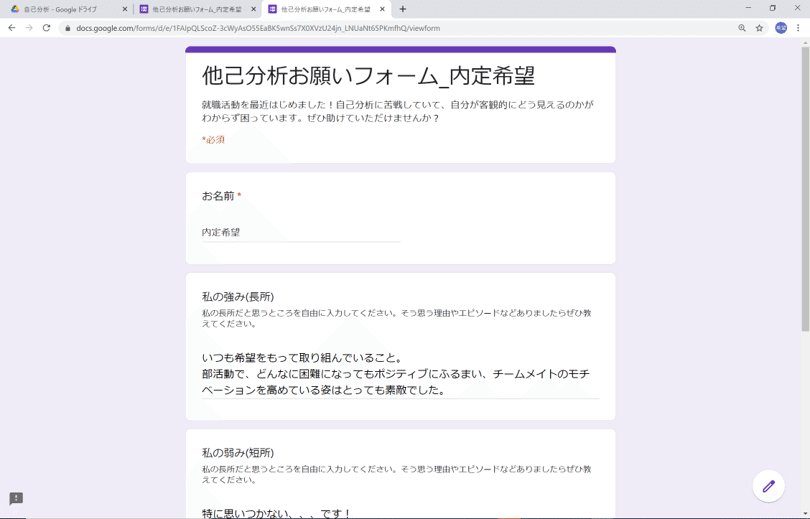Click the 私の弱み(短所) question heading
Screen dimensions: 810x519
click(x=238, y=453)
